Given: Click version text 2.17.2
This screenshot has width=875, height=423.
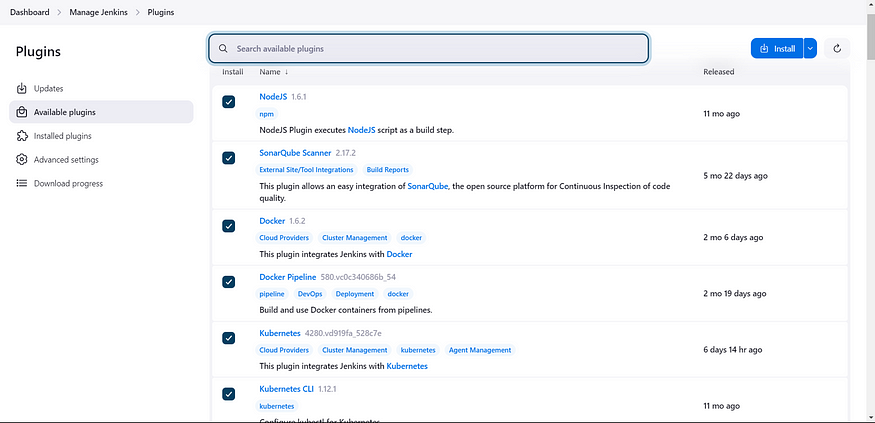Looking at the screenshot, I should click(x=346, y=153).
